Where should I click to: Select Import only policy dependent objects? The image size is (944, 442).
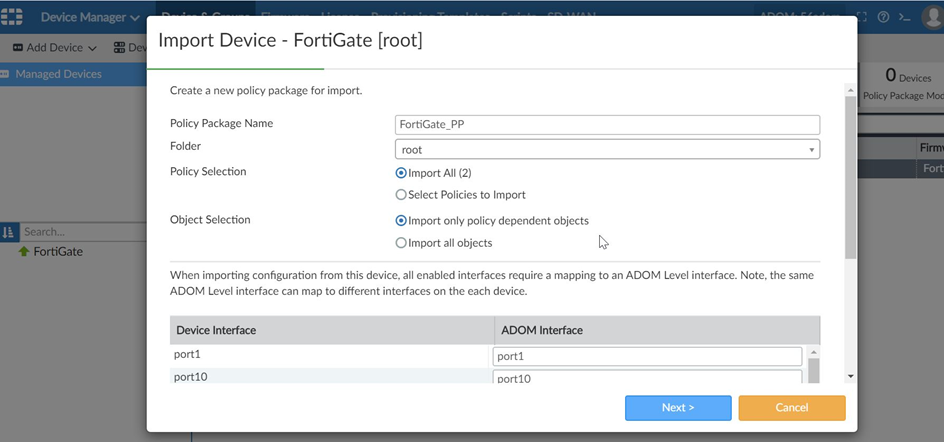point(401,221)
